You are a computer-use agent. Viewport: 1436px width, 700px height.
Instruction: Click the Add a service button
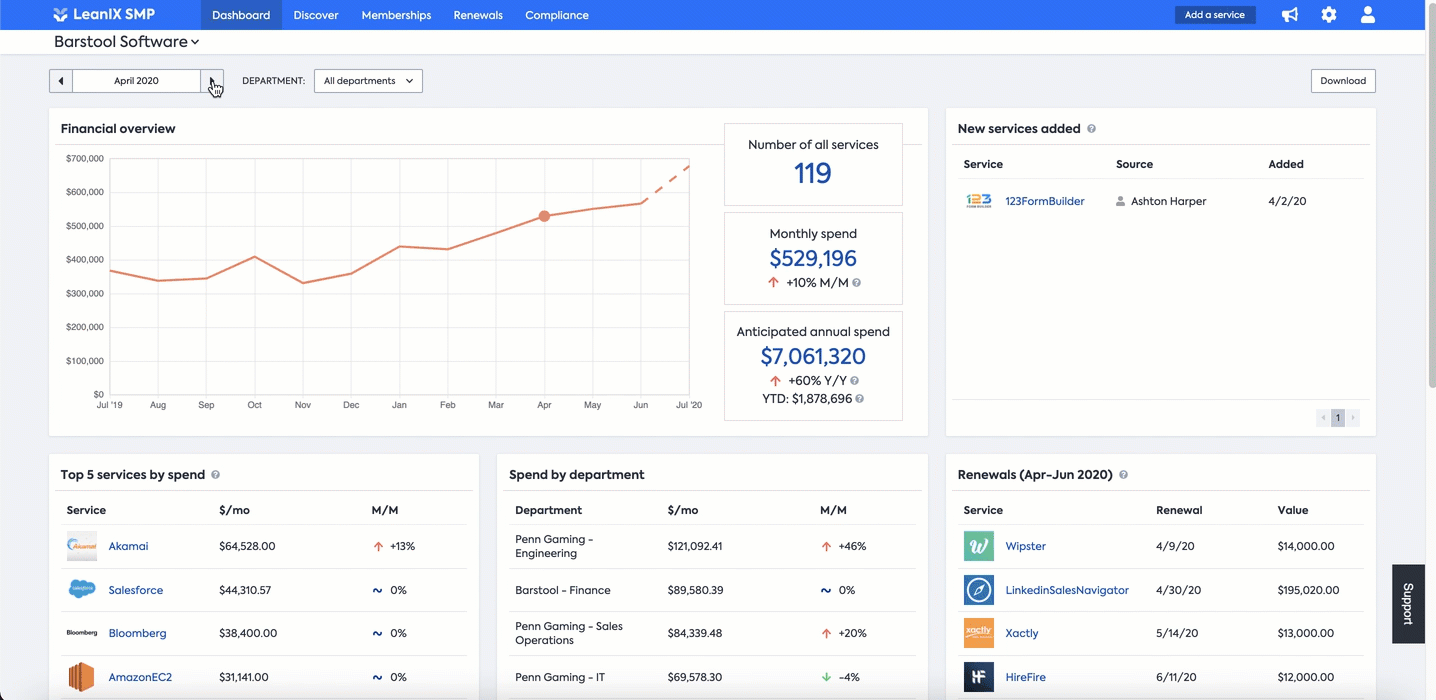point(1215,15)
